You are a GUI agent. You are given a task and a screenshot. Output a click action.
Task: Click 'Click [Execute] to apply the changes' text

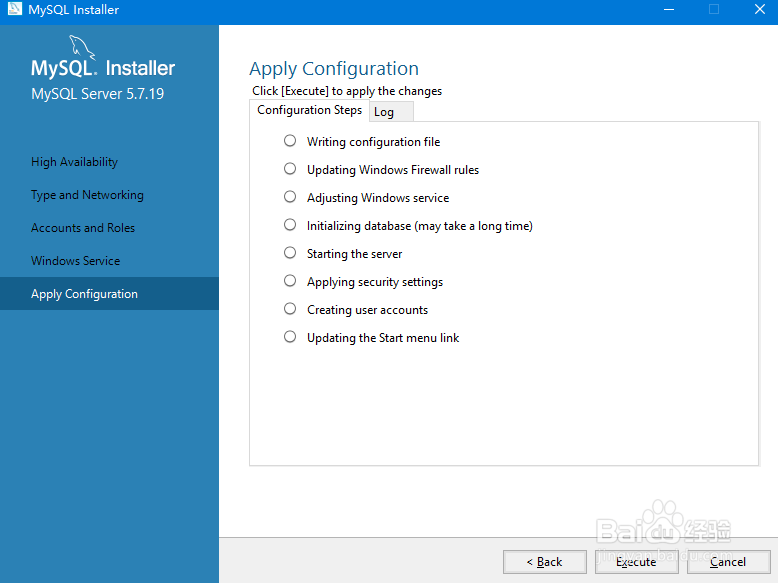point(347,91)
